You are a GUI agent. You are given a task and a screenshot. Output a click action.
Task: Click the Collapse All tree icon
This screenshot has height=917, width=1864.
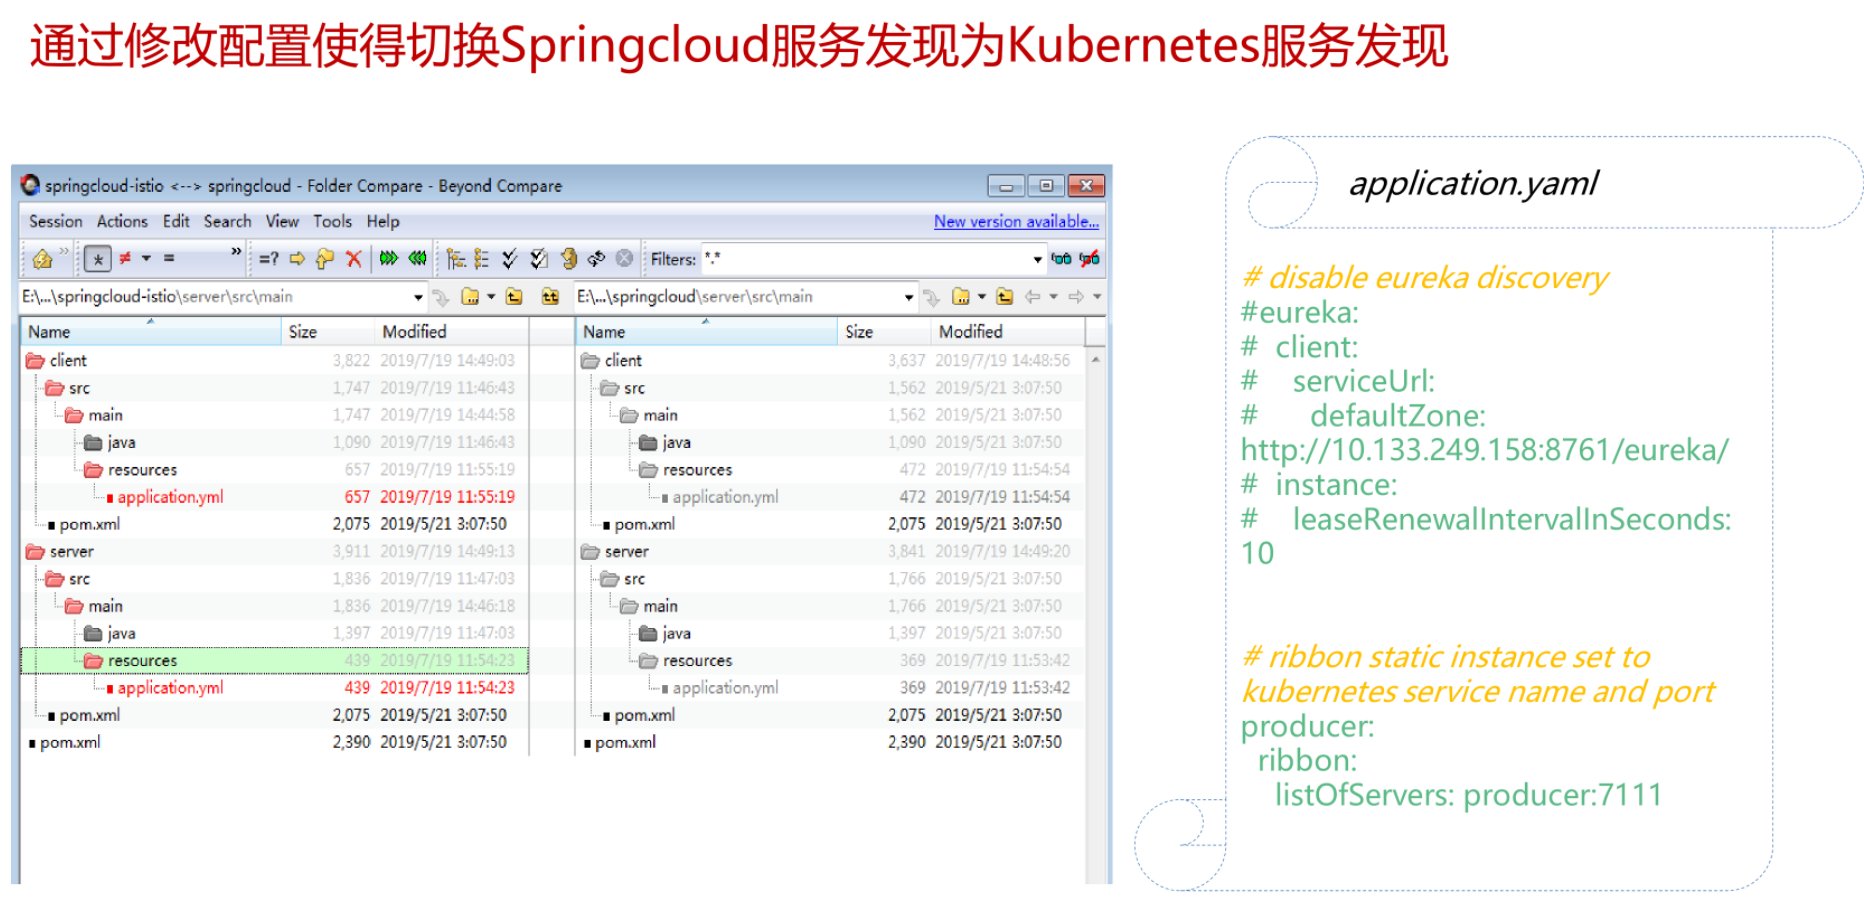pyautogui.click(x=482, y=259)
